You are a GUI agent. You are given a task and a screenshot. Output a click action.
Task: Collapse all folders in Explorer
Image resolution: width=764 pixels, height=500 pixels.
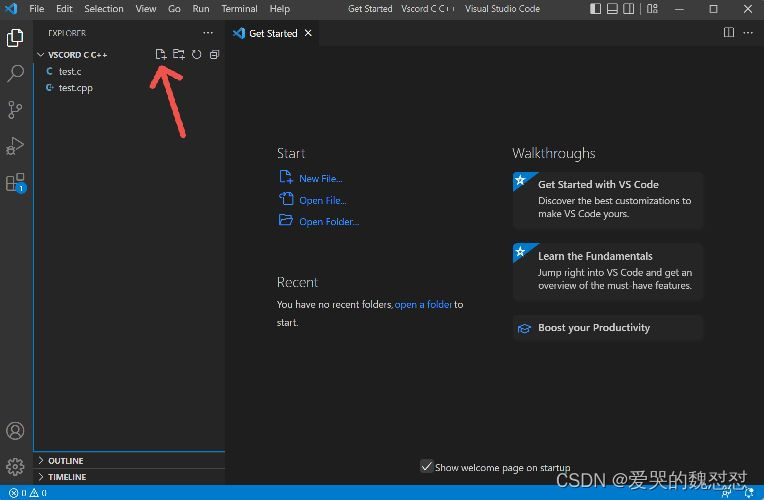[214, 54]
